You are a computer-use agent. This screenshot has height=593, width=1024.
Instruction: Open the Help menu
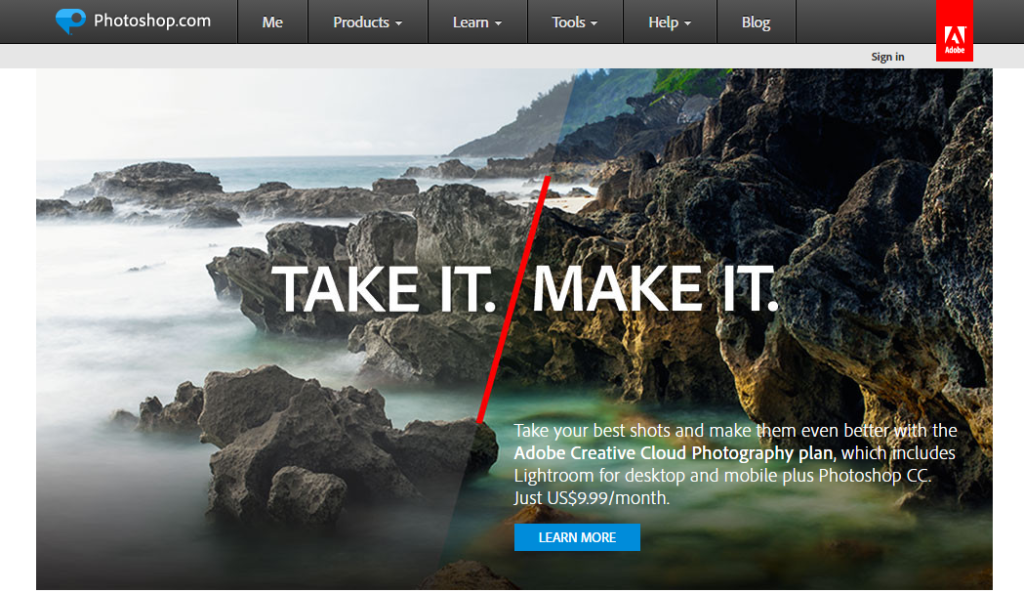(670, 22)
